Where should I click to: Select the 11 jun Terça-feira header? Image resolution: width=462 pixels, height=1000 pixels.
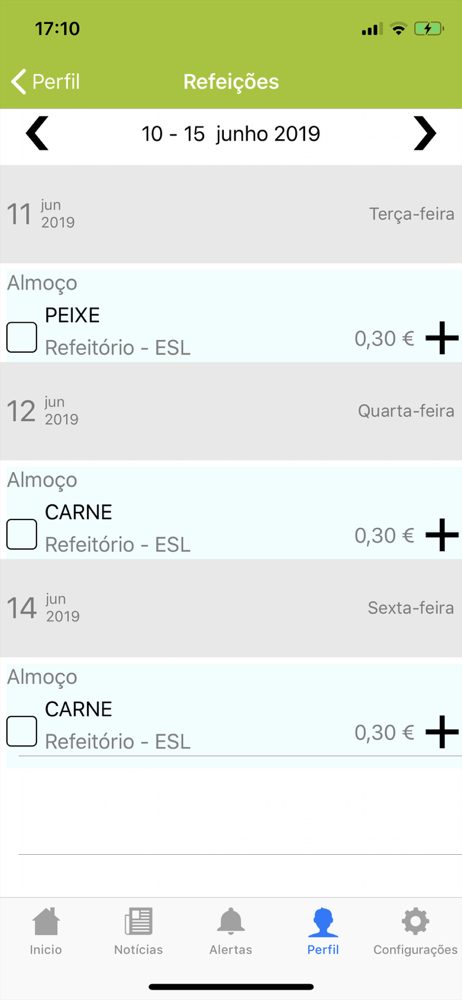tap(231, 214)
